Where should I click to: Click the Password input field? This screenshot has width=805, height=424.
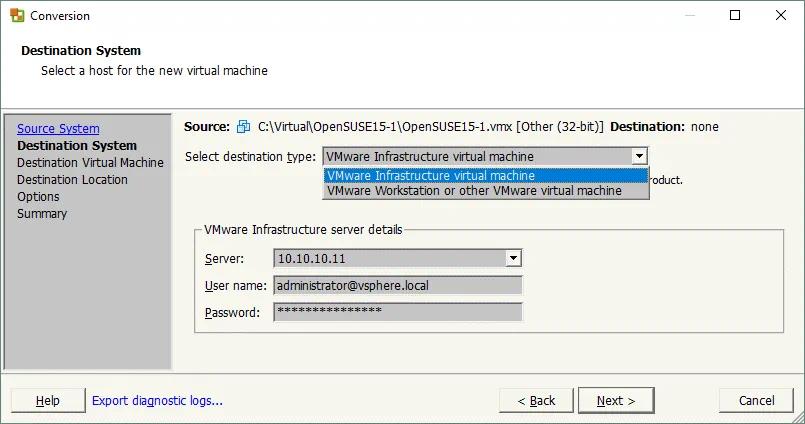pos(398,312)
